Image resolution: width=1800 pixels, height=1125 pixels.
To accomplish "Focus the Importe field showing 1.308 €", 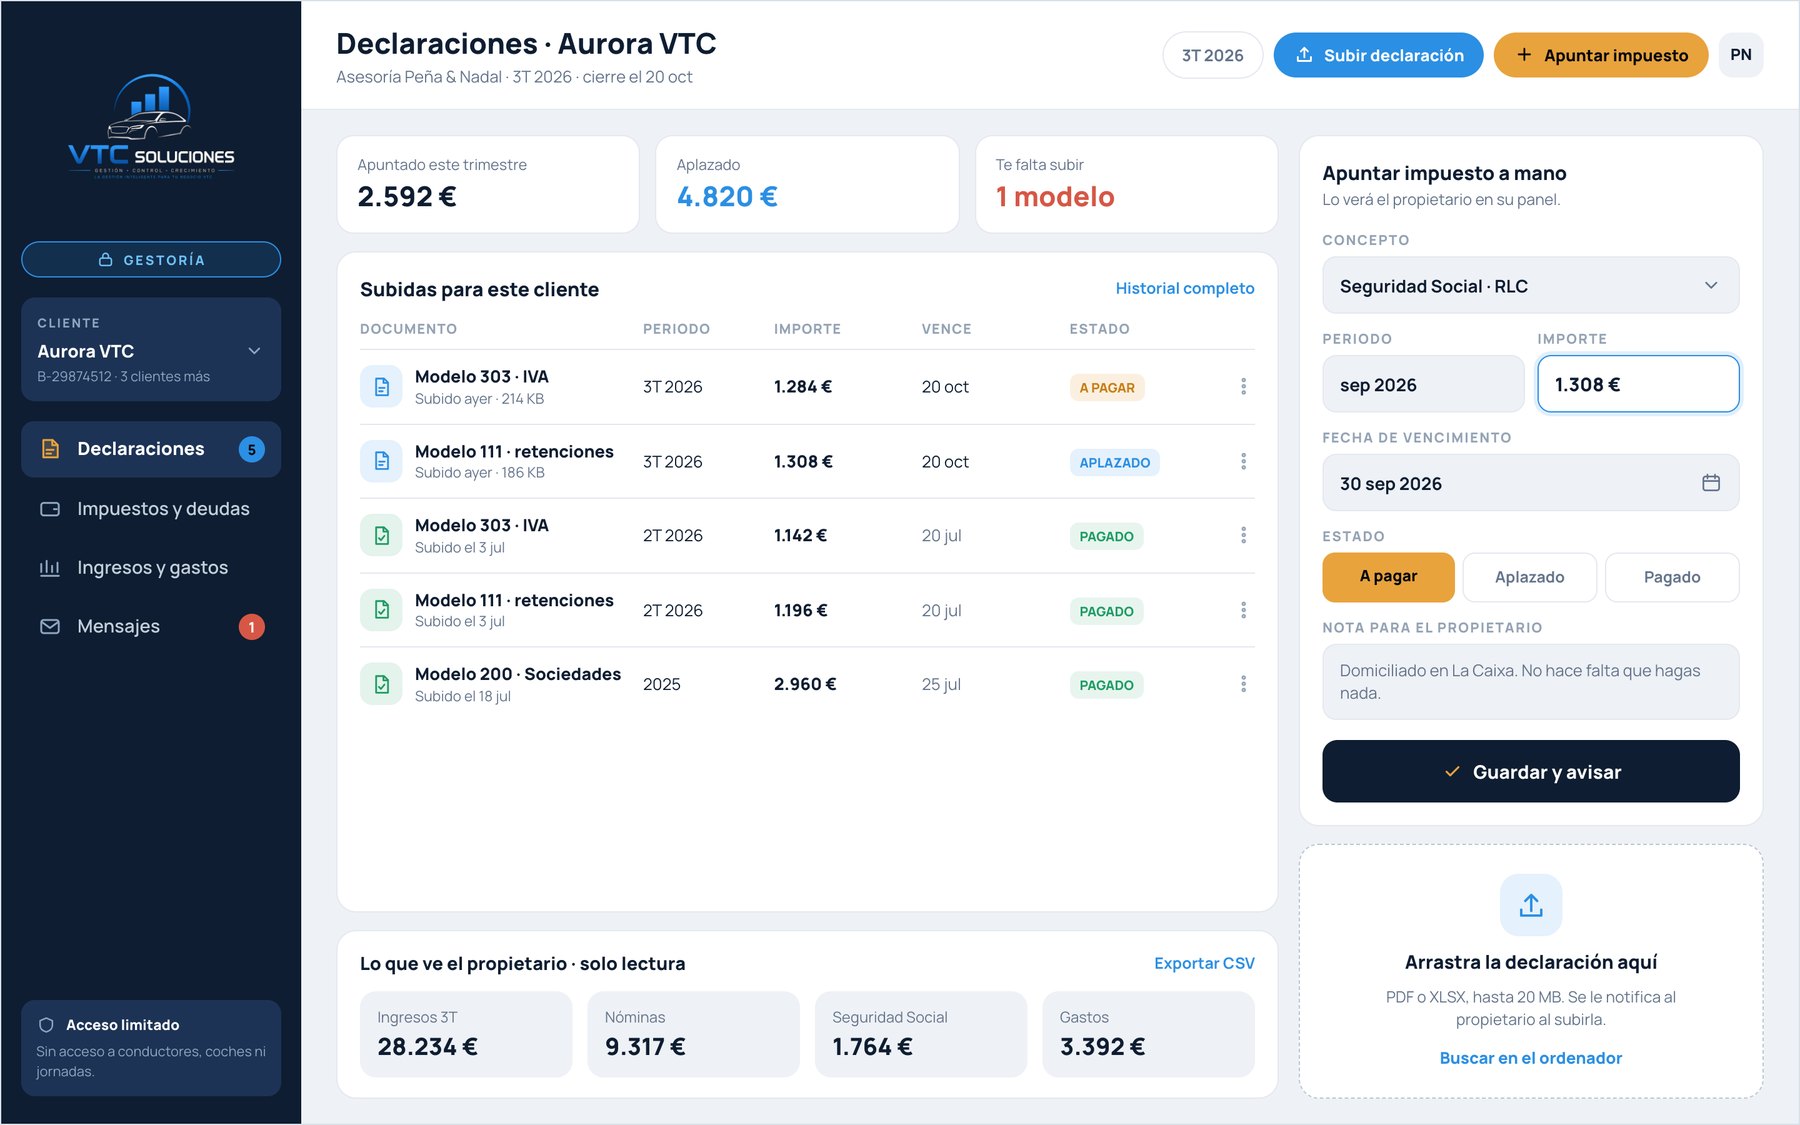I will click(x=1637, y=385).
